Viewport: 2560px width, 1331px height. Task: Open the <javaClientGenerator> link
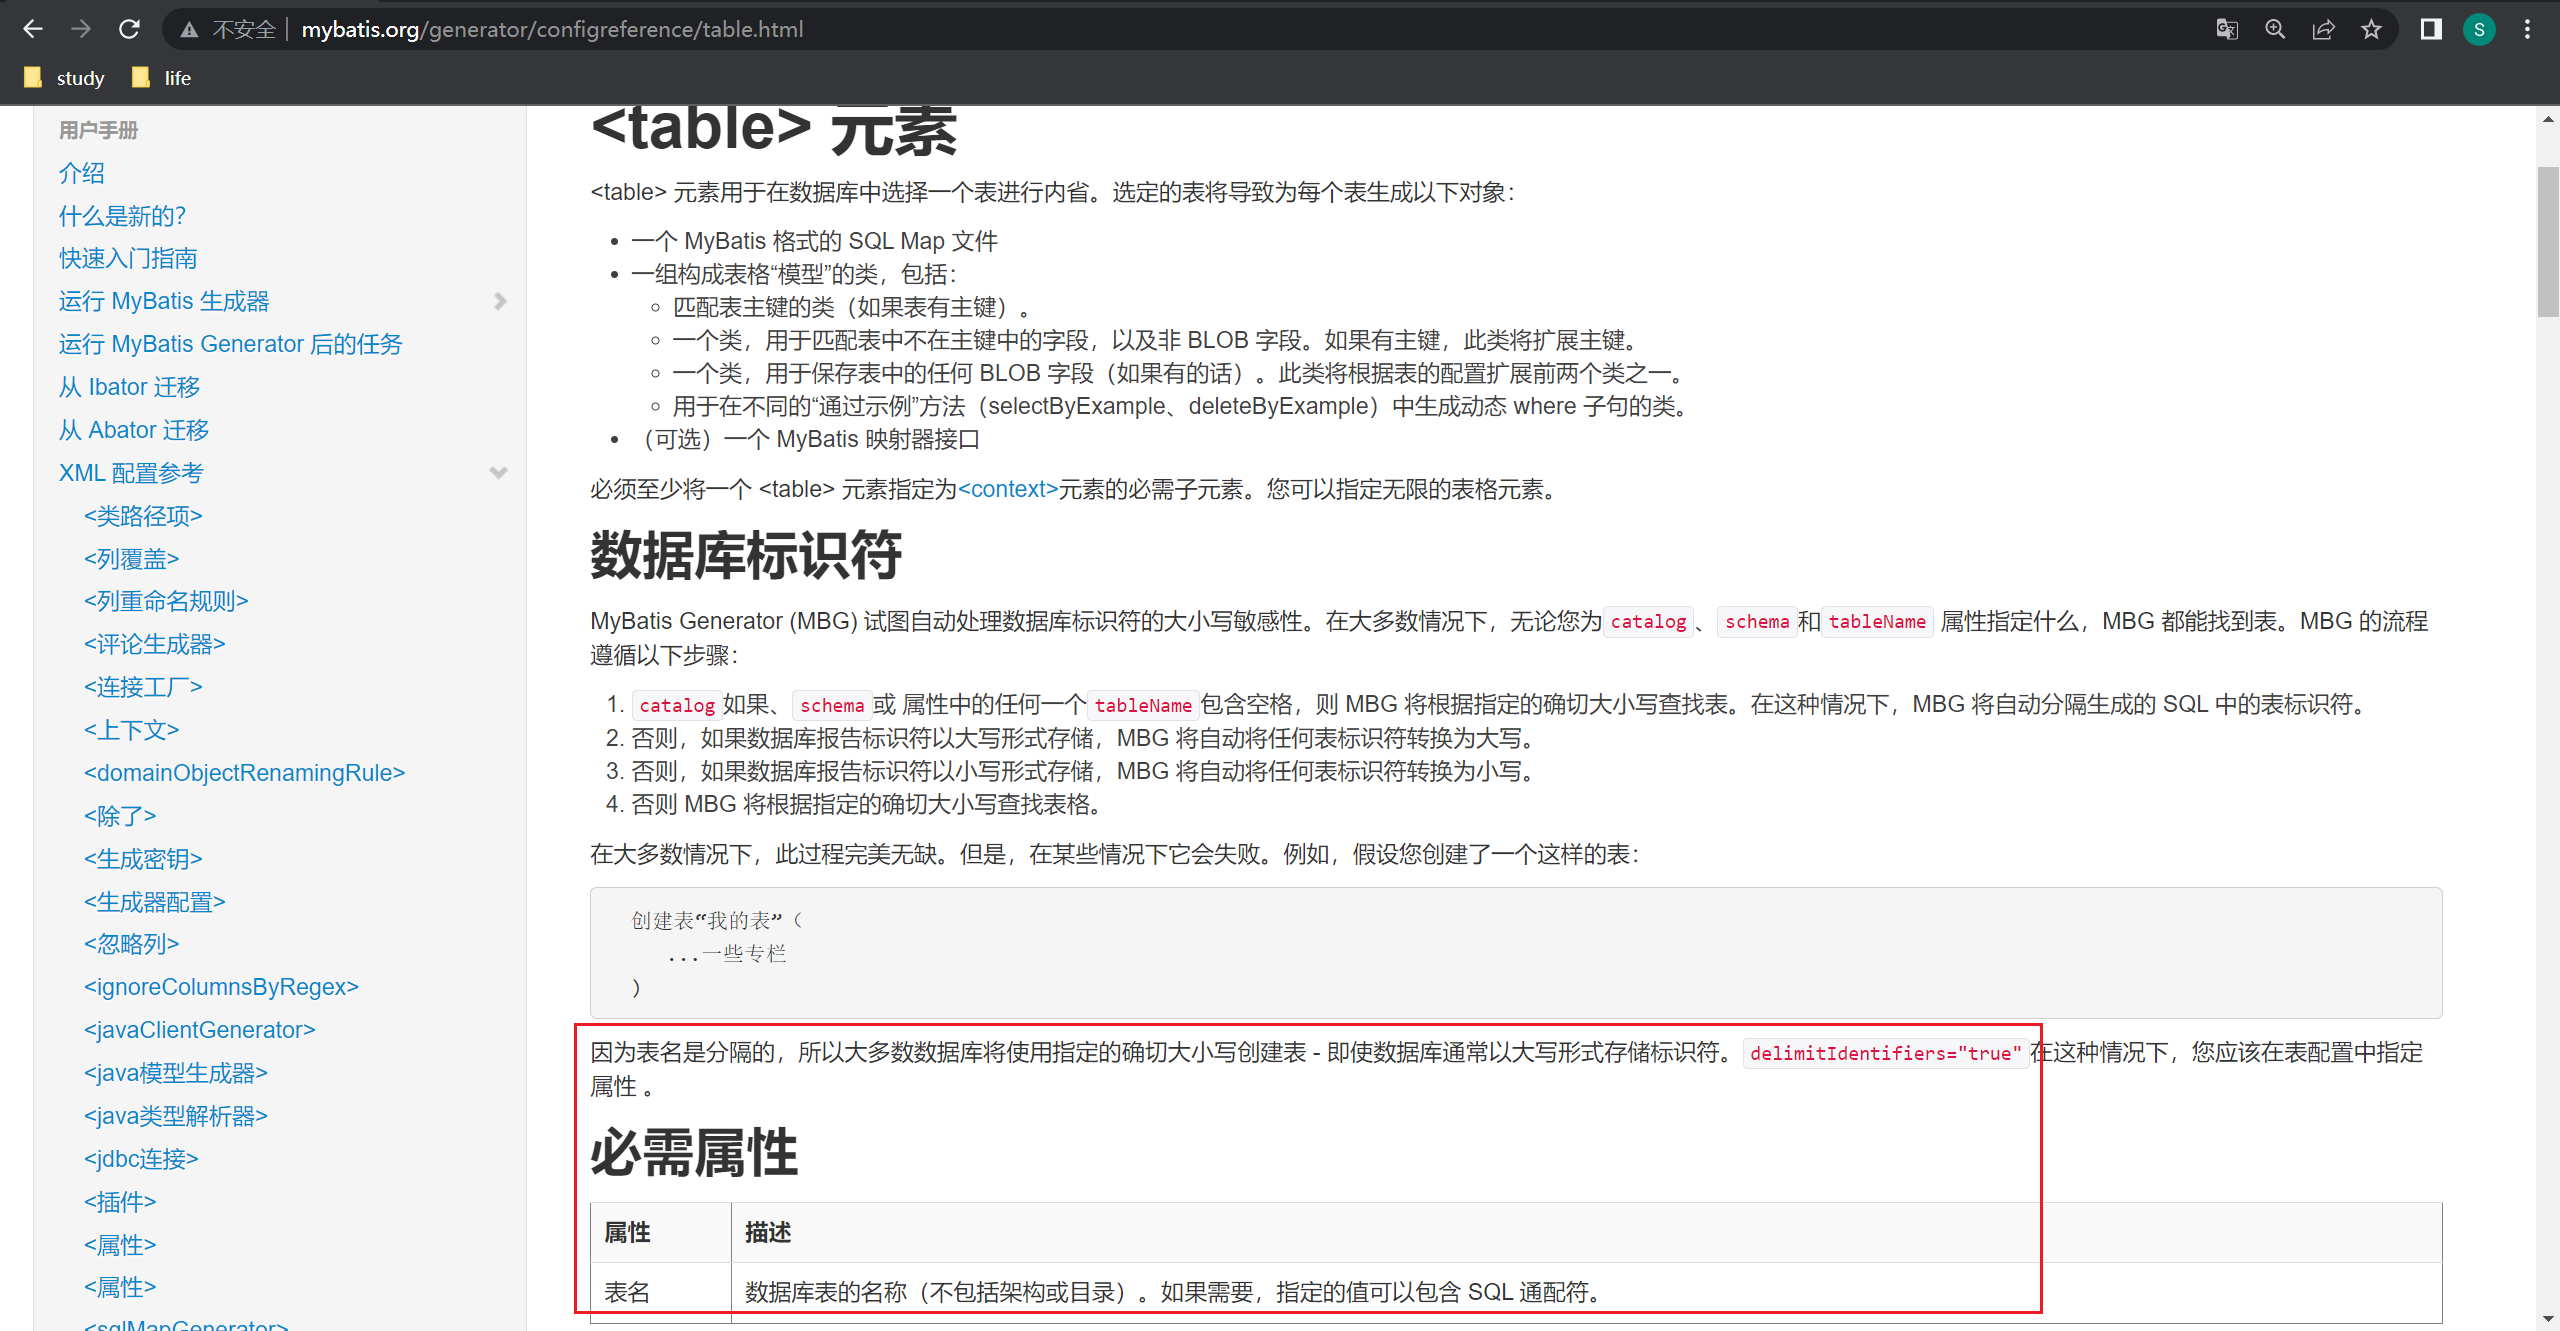coord(199,1030)
